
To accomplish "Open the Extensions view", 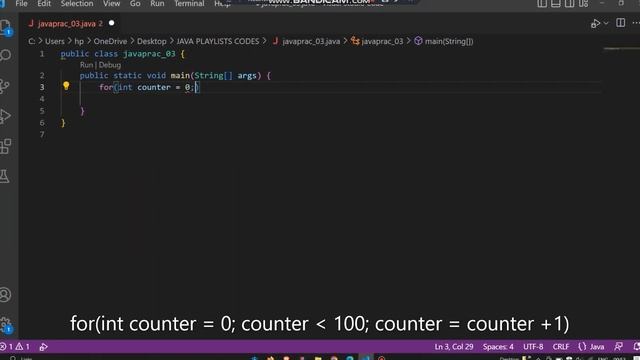I will (6, 146).
